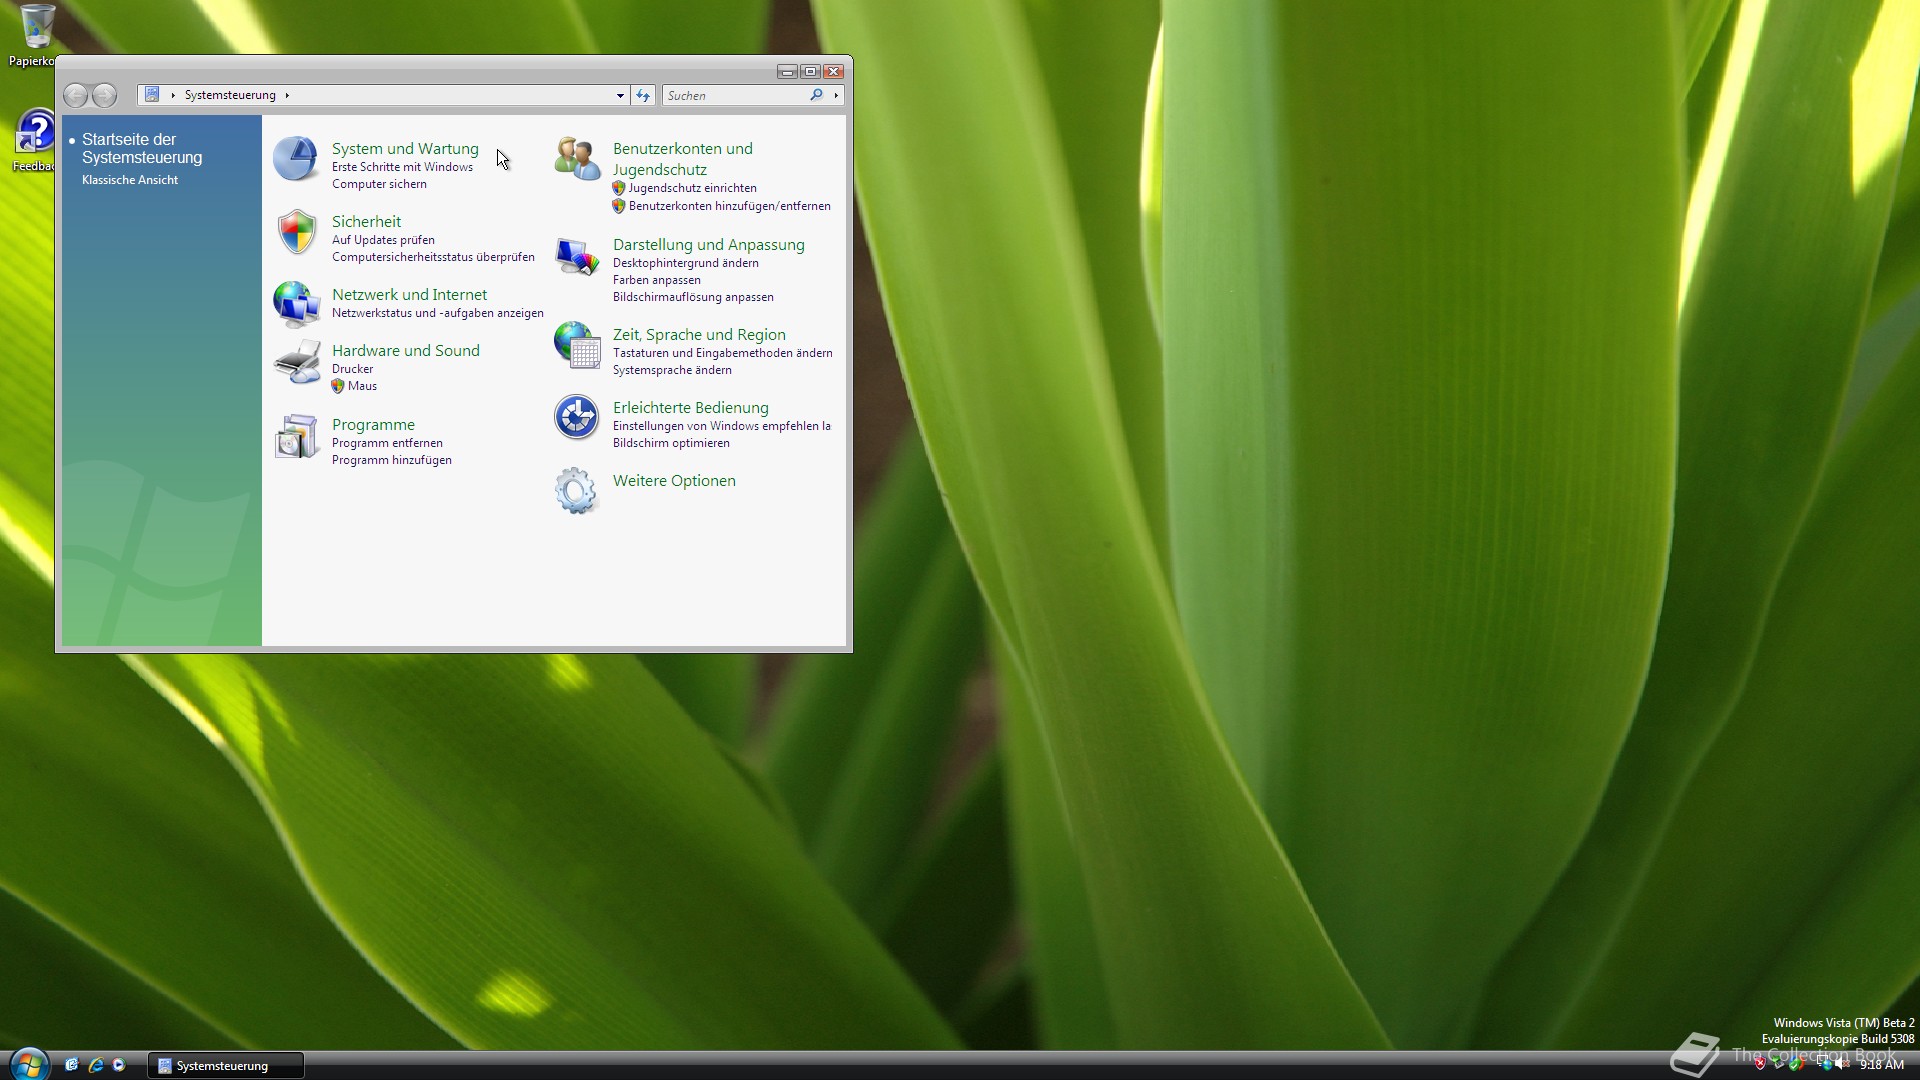Click the Suchen search field

coord(735,96)
